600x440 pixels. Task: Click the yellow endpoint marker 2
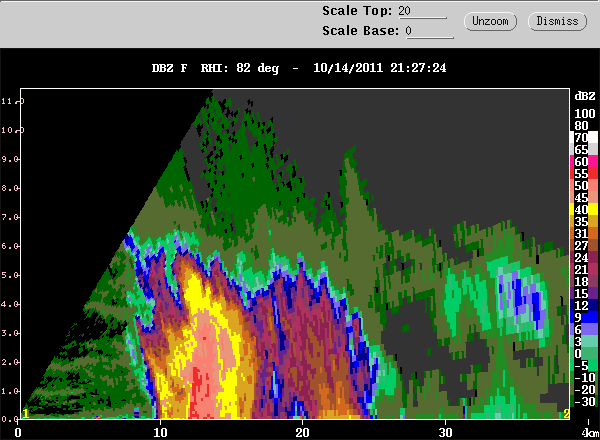coord(566,413)
